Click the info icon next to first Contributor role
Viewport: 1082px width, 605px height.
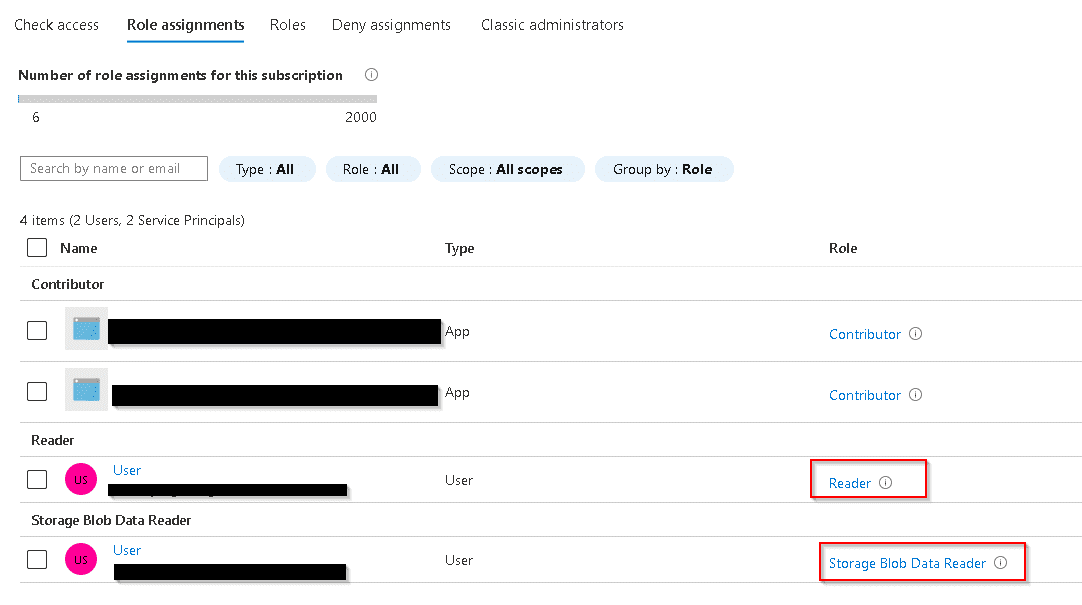pyautogui.click(x=915, y=334)
